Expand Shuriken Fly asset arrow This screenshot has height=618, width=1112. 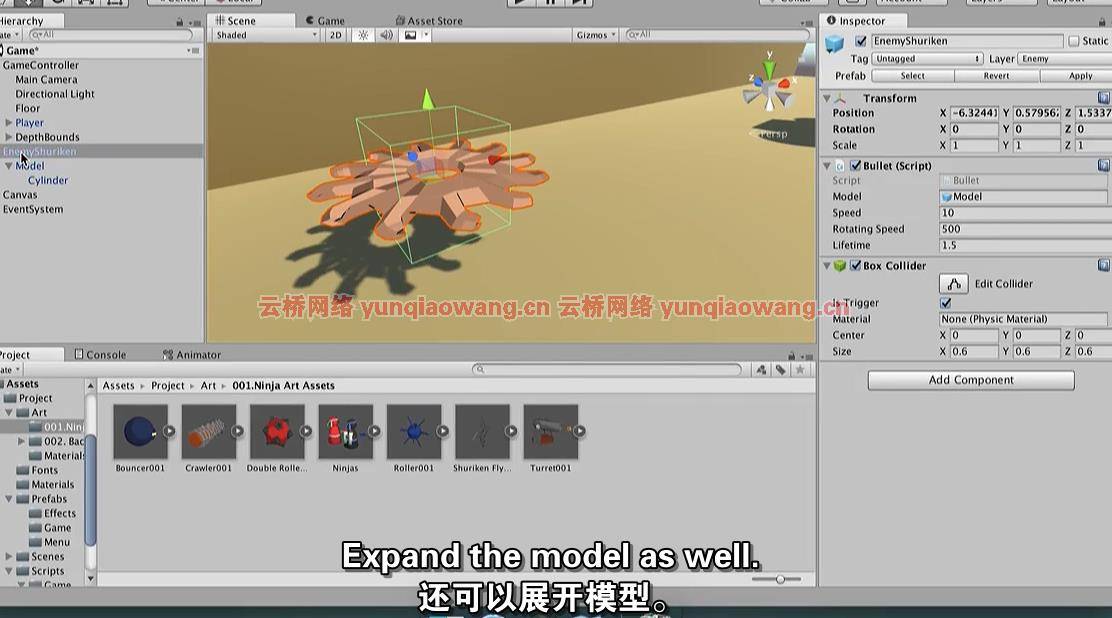511,431
